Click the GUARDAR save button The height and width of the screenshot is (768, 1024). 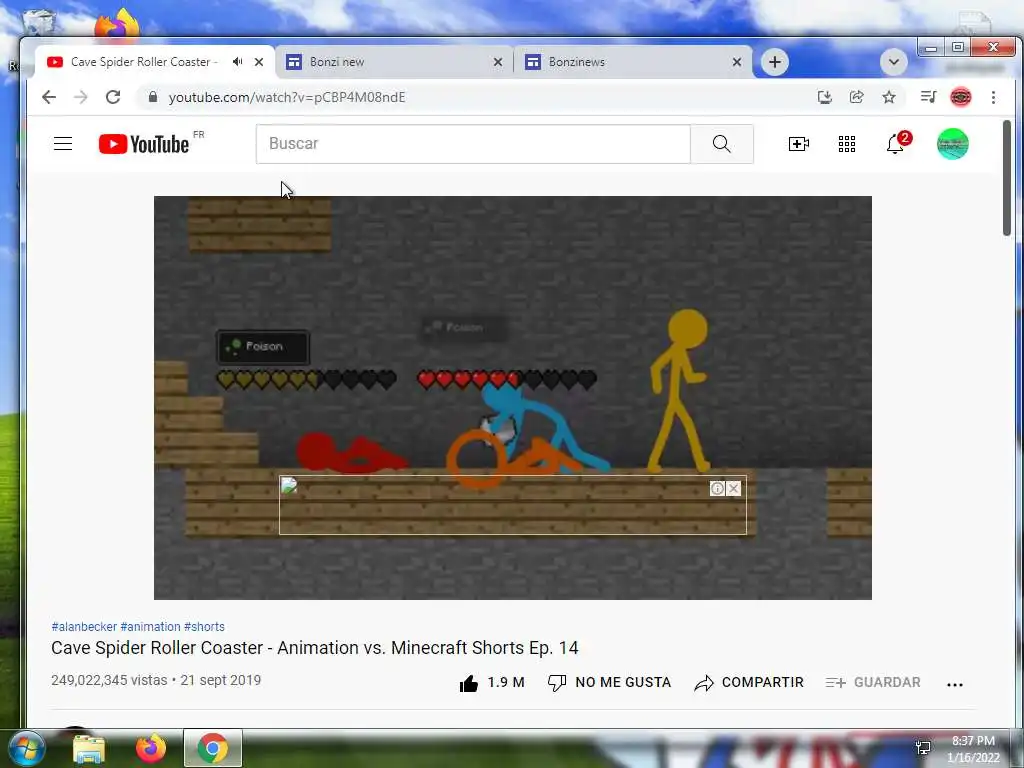click(873, 682)
